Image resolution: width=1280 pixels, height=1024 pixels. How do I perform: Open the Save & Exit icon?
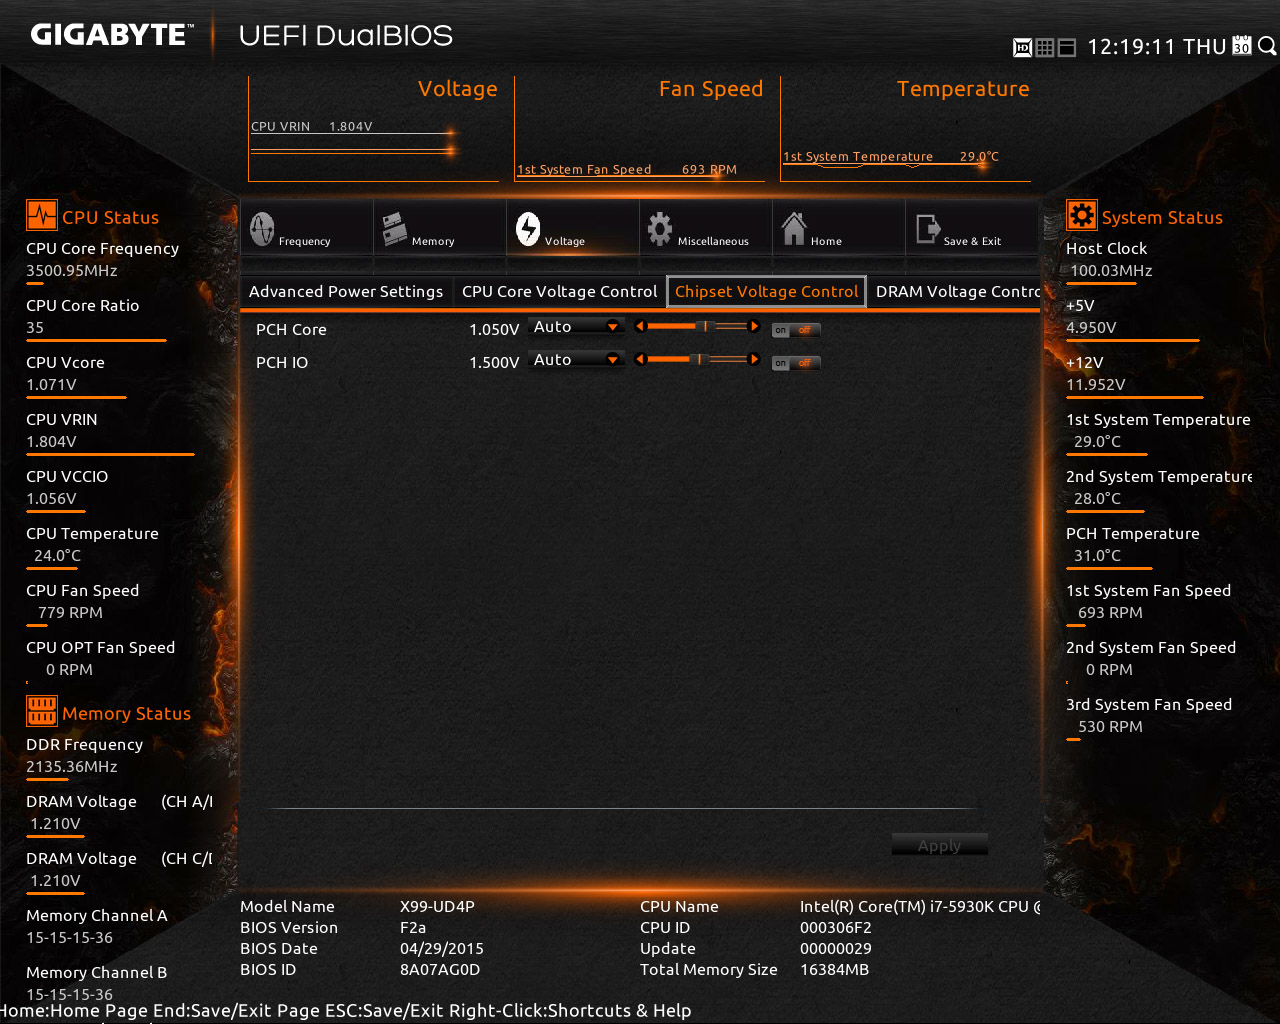[928, 230]
